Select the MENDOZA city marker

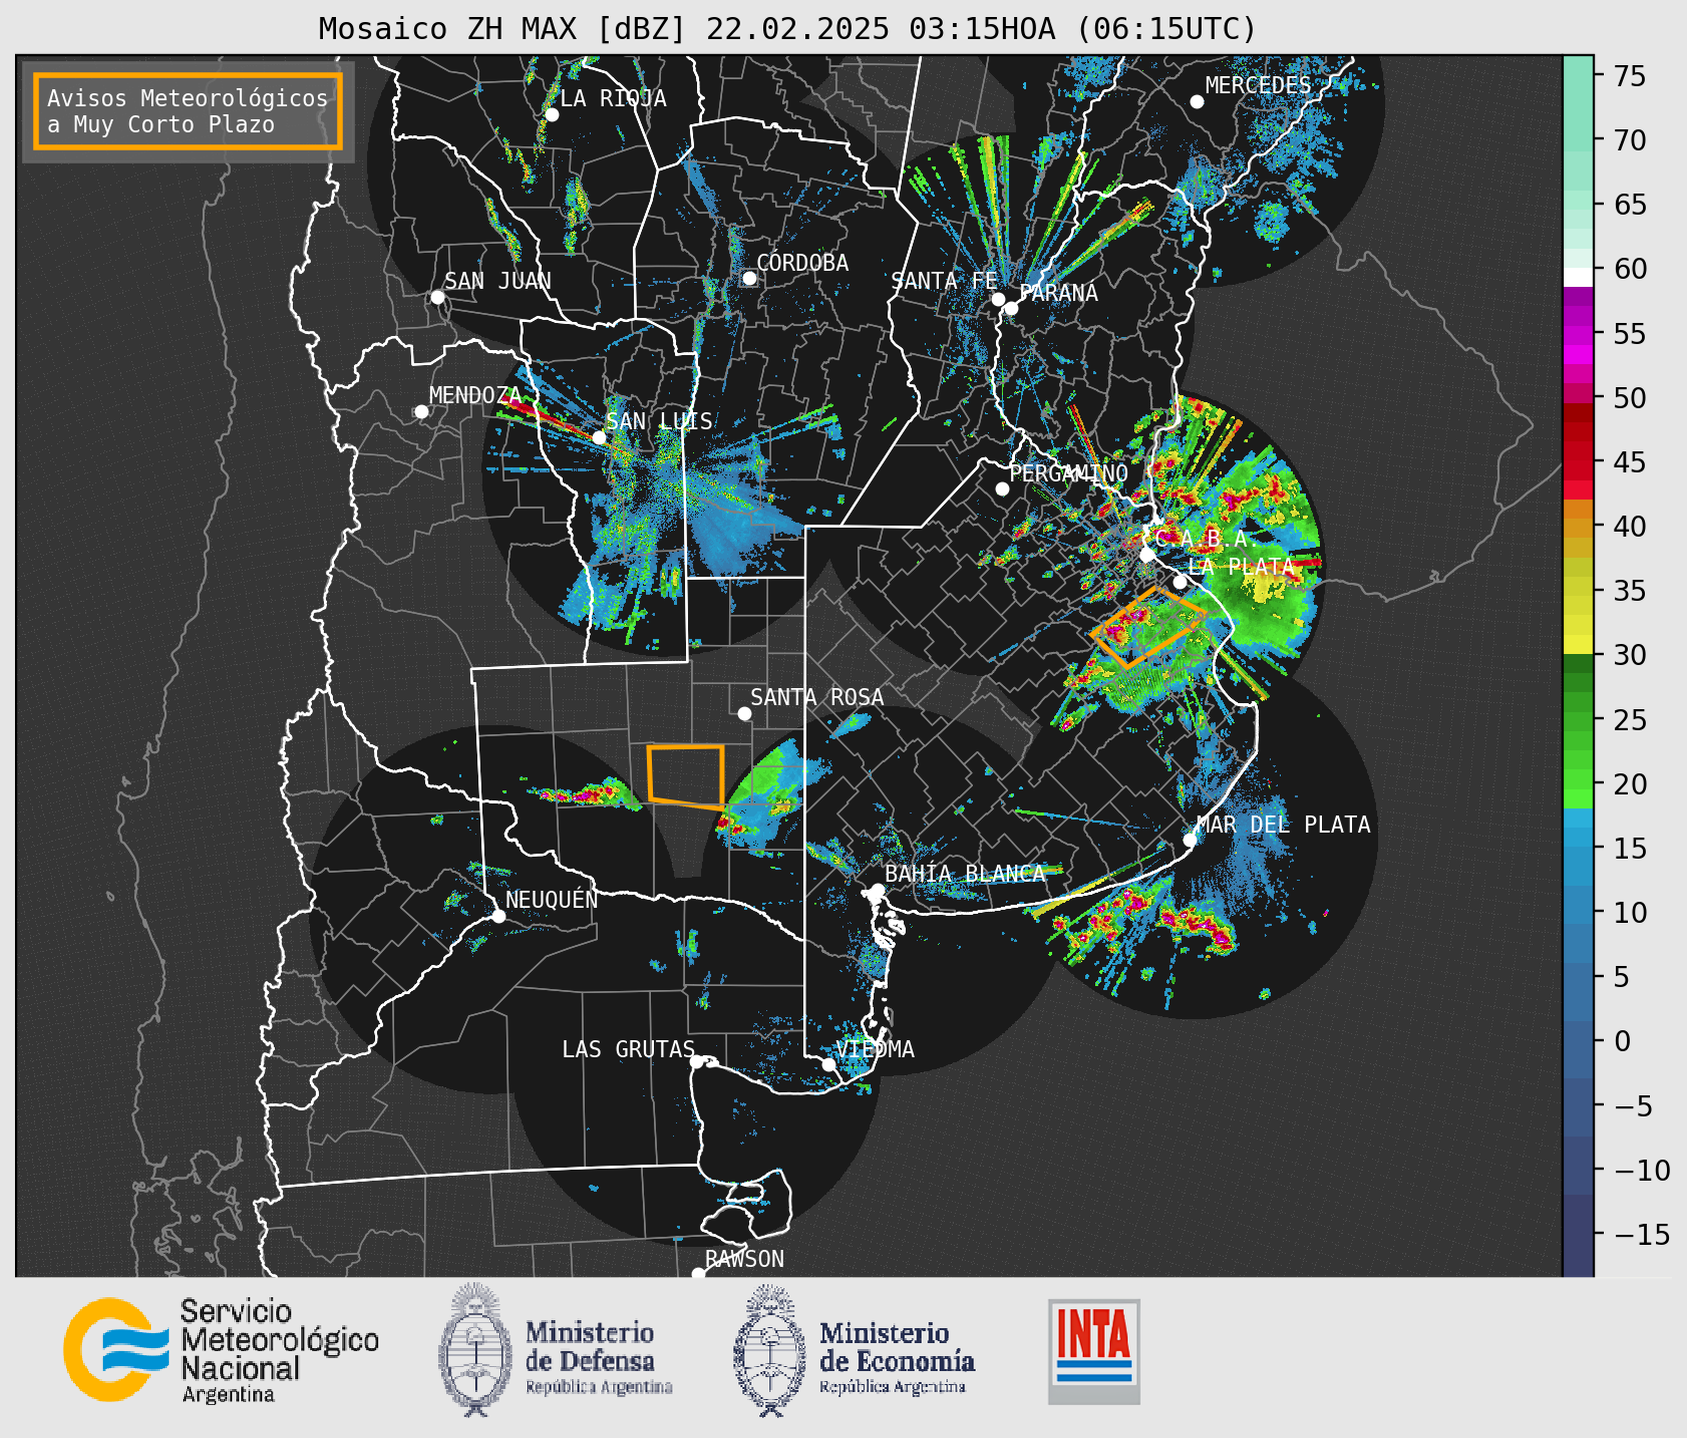click(422, 412)
